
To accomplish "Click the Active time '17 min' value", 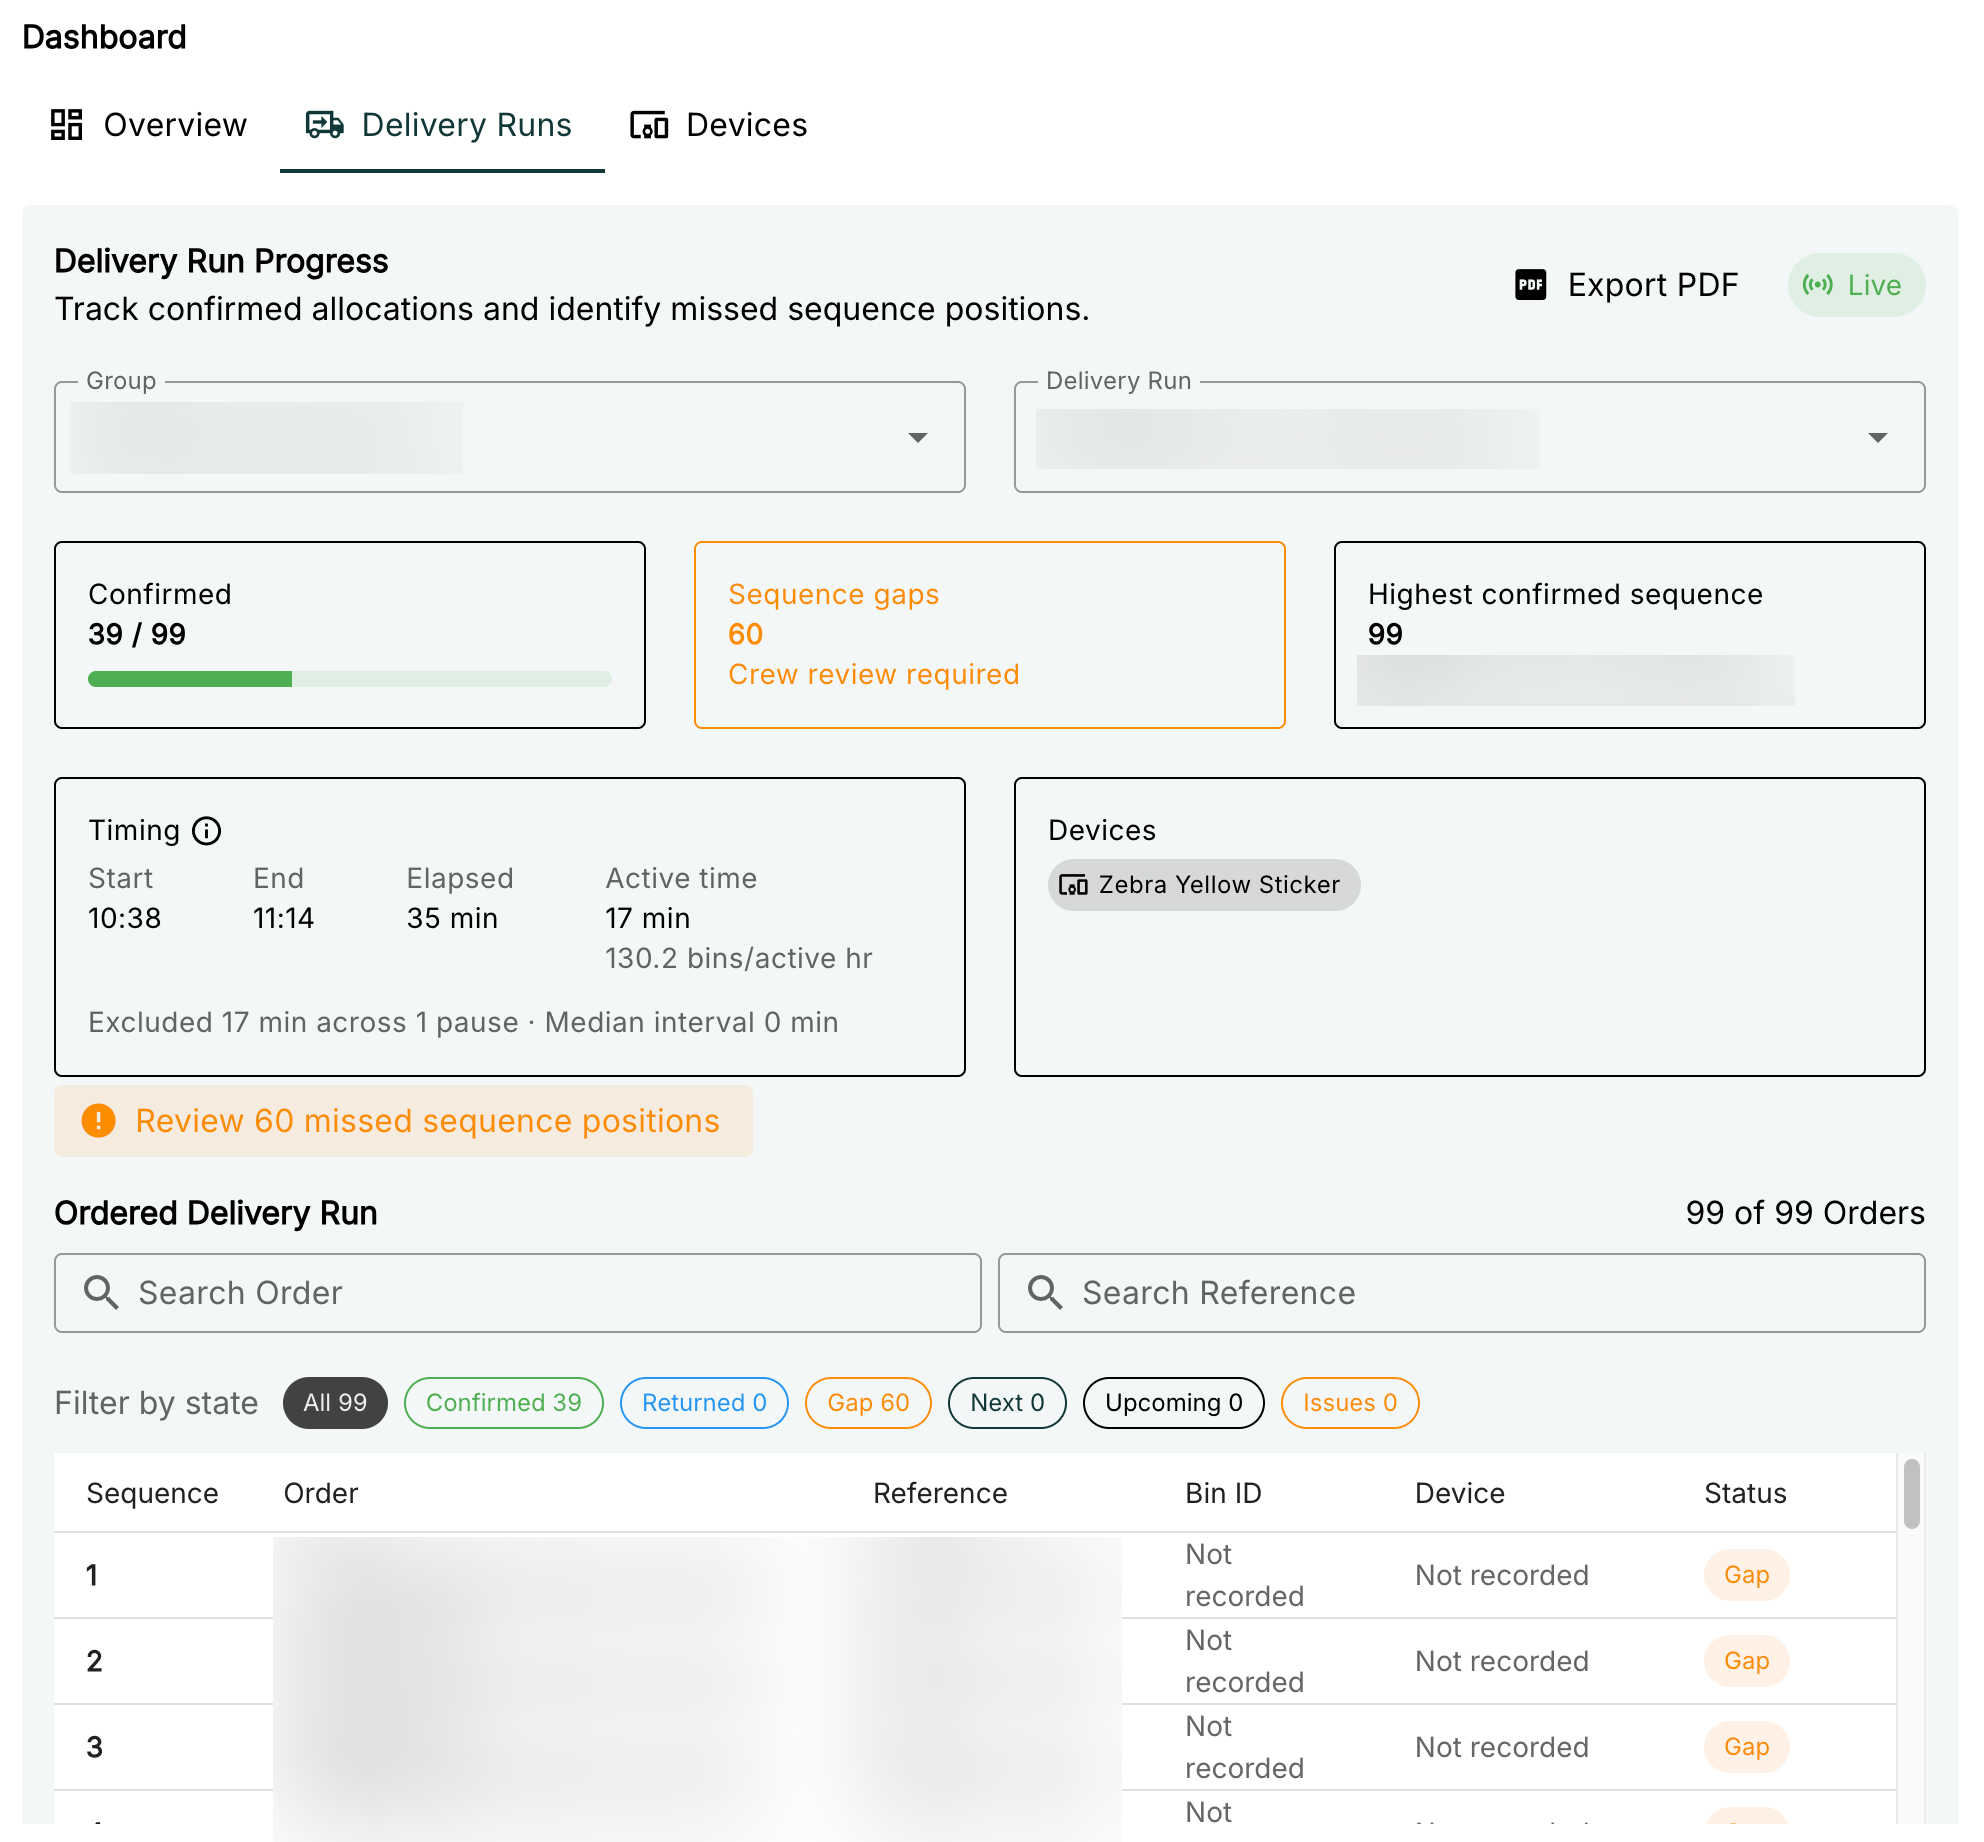I will [648, 918].
